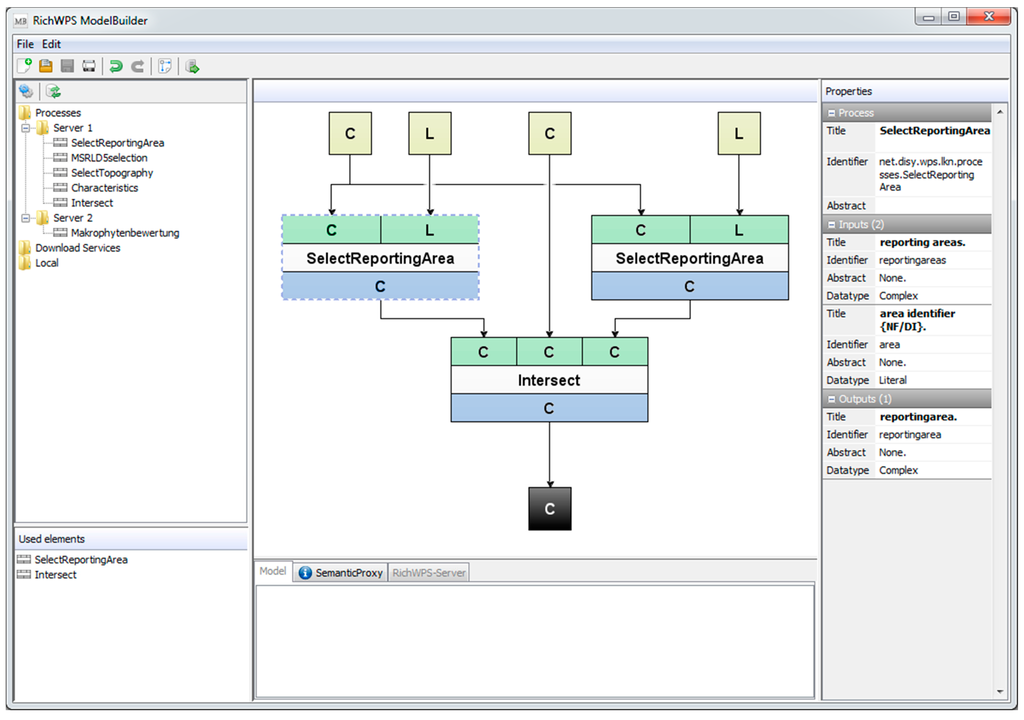Switch to the SemanticProxy tab
1024x720 pixels.
tap(341, 573)
